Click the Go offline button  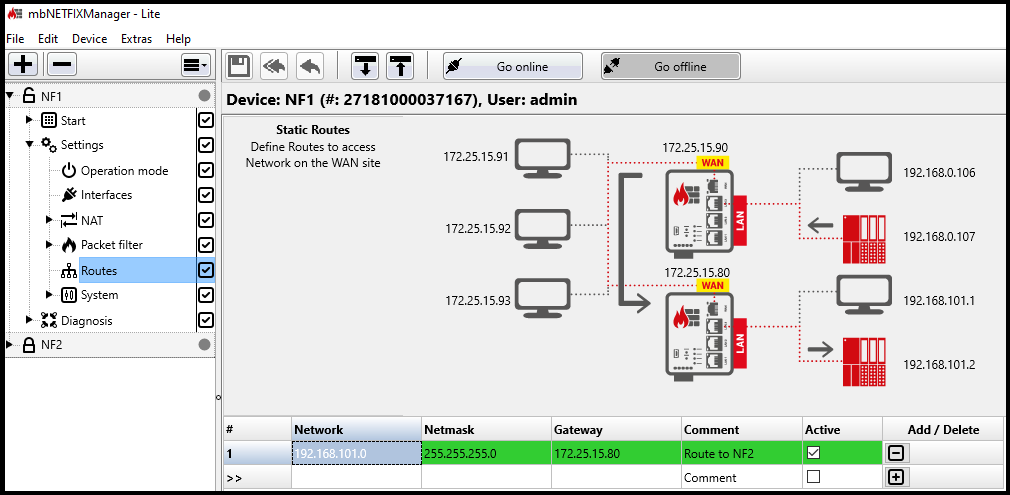click(x=671, y=66)
